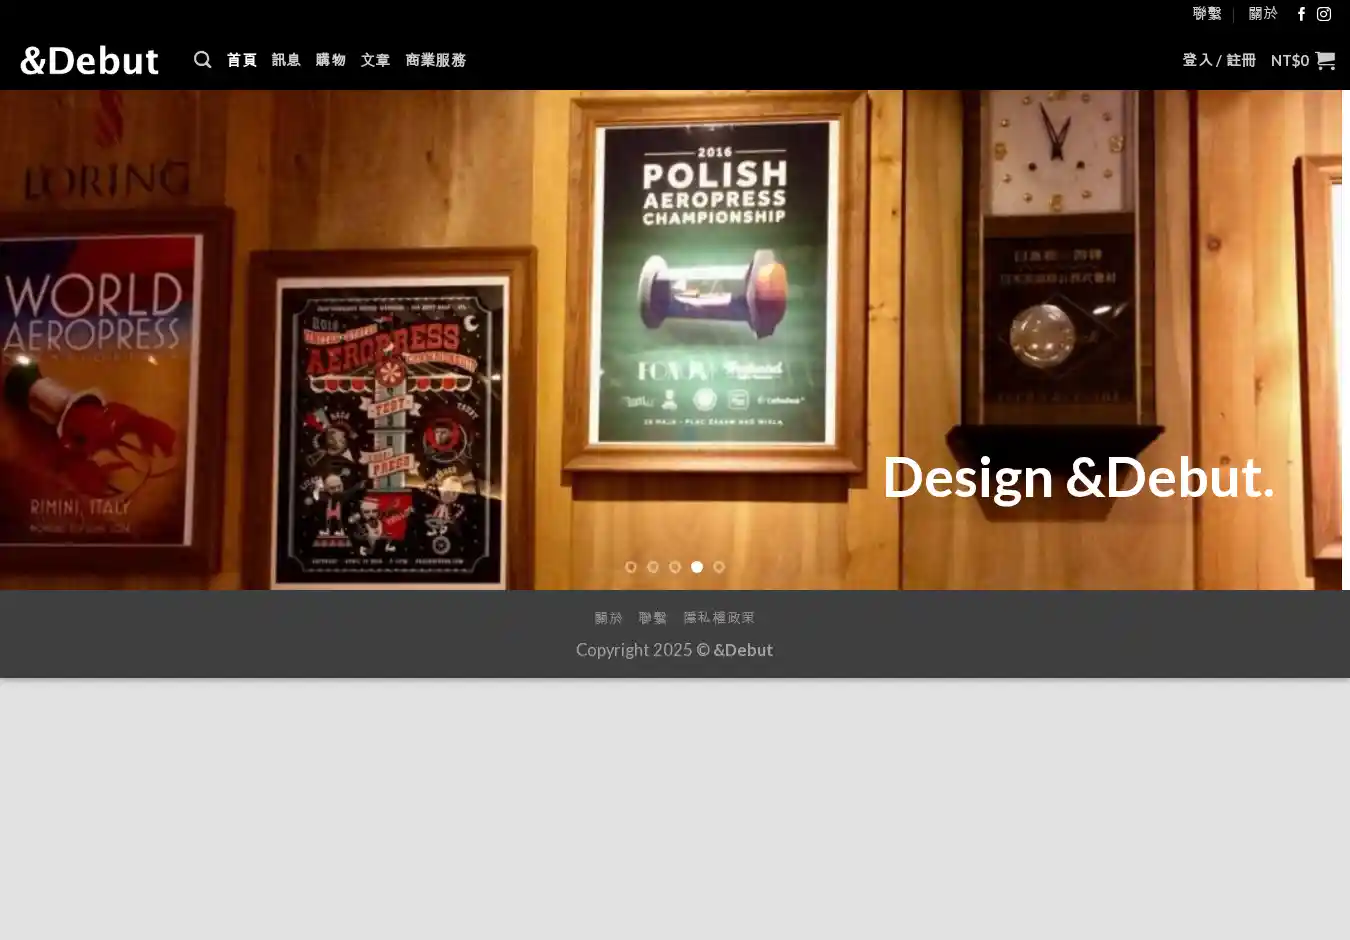The image size is (1350, 940).
Task: Go to the 文章 menu item
Action: point(376,60)
